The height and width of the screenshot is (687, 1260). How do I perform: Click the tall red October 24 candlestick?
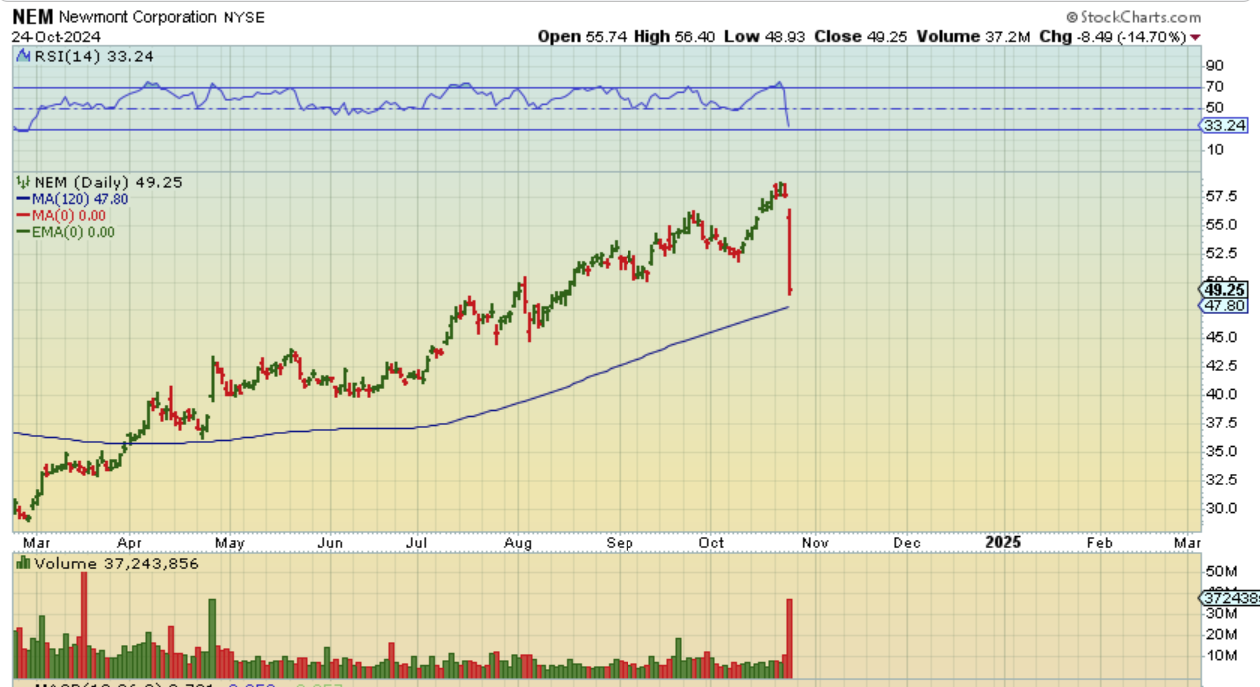790,251
